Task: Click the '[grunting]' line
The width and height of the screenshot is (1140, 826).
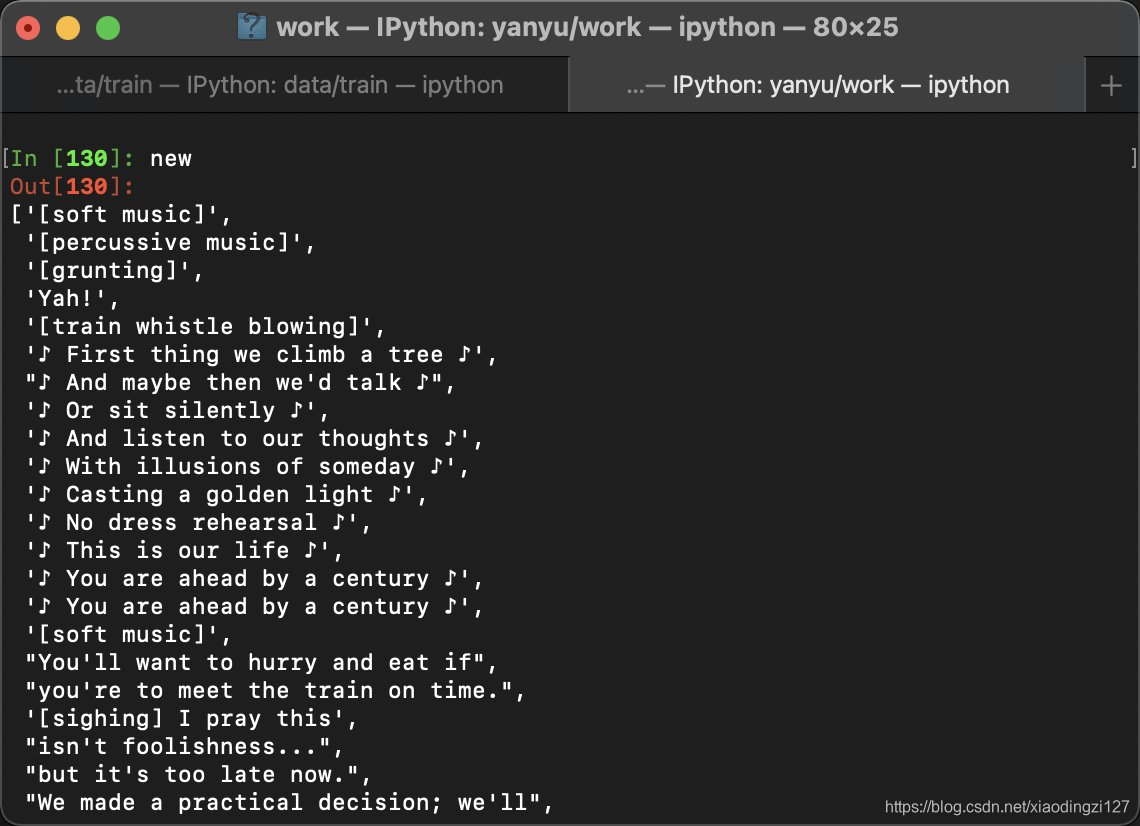Action: pos(114,270)
